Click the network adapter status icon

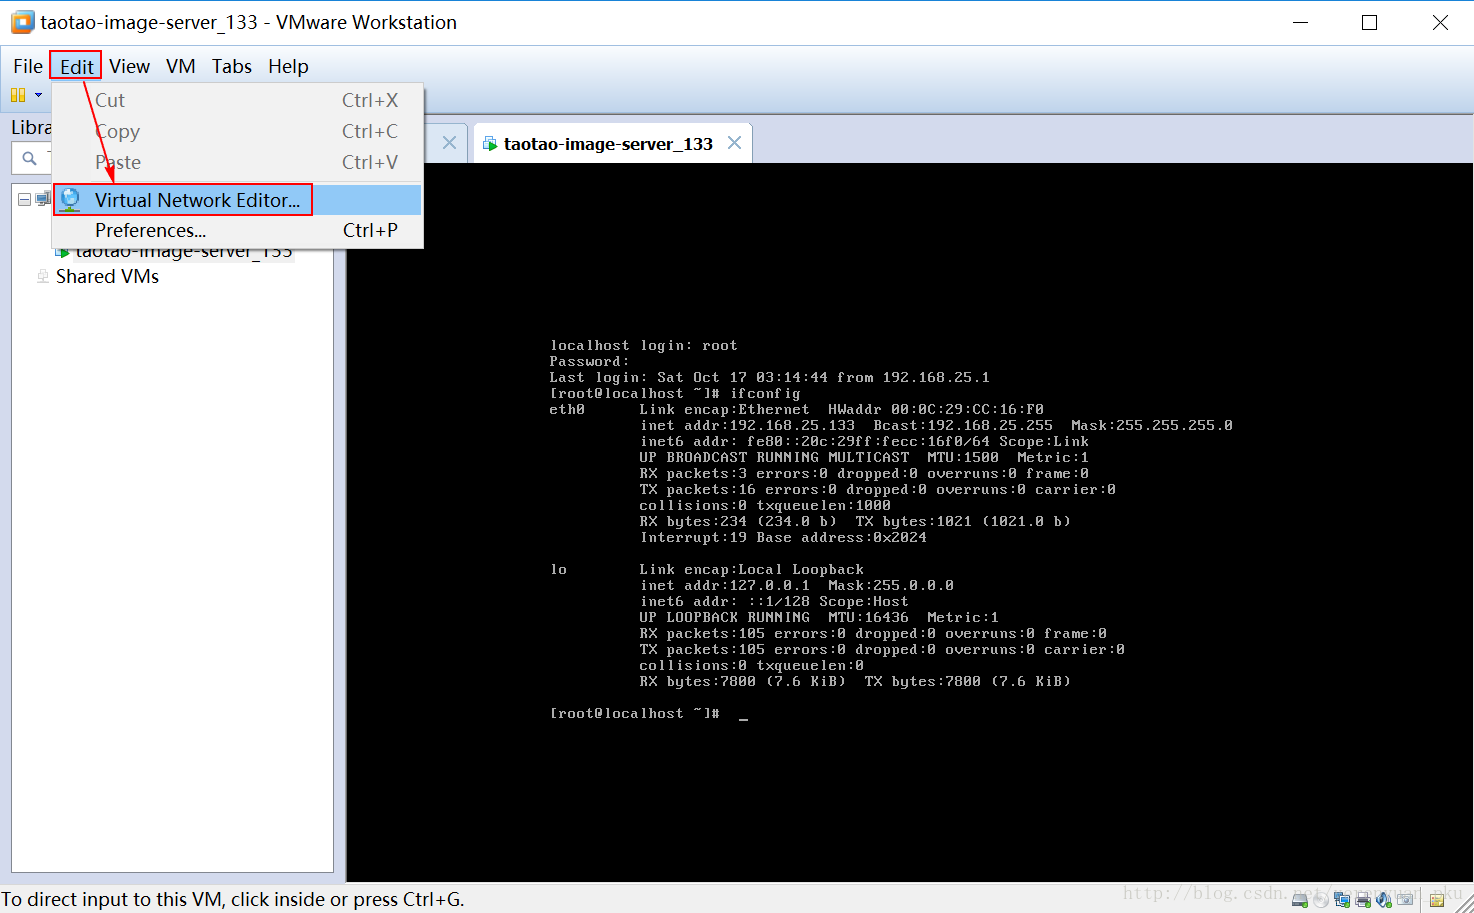pos(1342,900)
